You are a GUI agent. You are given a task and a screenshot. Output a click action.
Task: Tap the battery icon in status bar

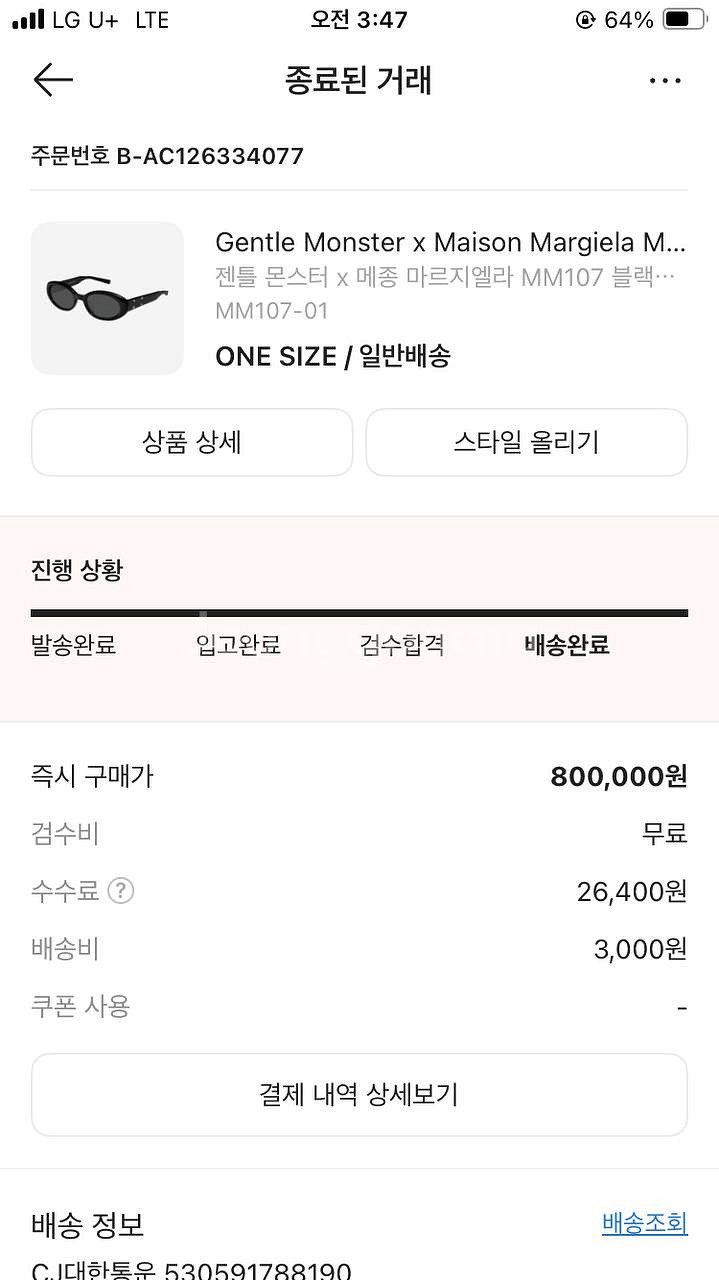[684, 20]
